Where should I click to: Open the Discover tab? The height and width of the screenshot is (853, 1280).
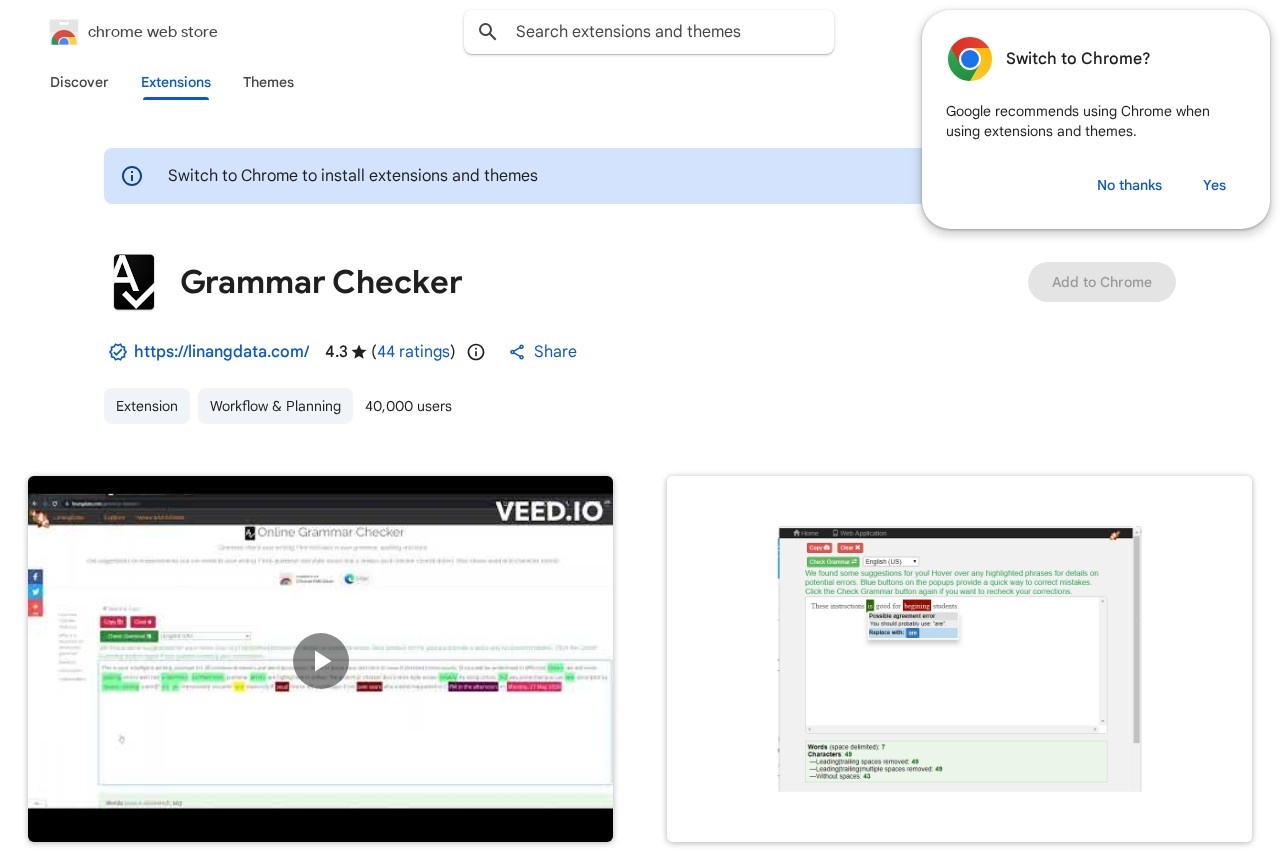click(x=79, y=83)
